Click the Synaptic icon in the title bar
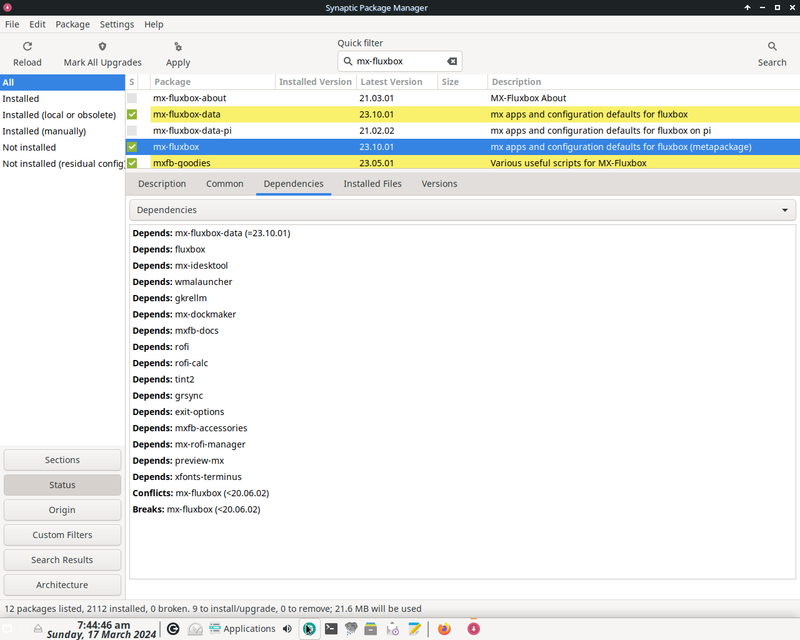The width and height of the screenshot is (800, 640). click(x=7, y=7)
